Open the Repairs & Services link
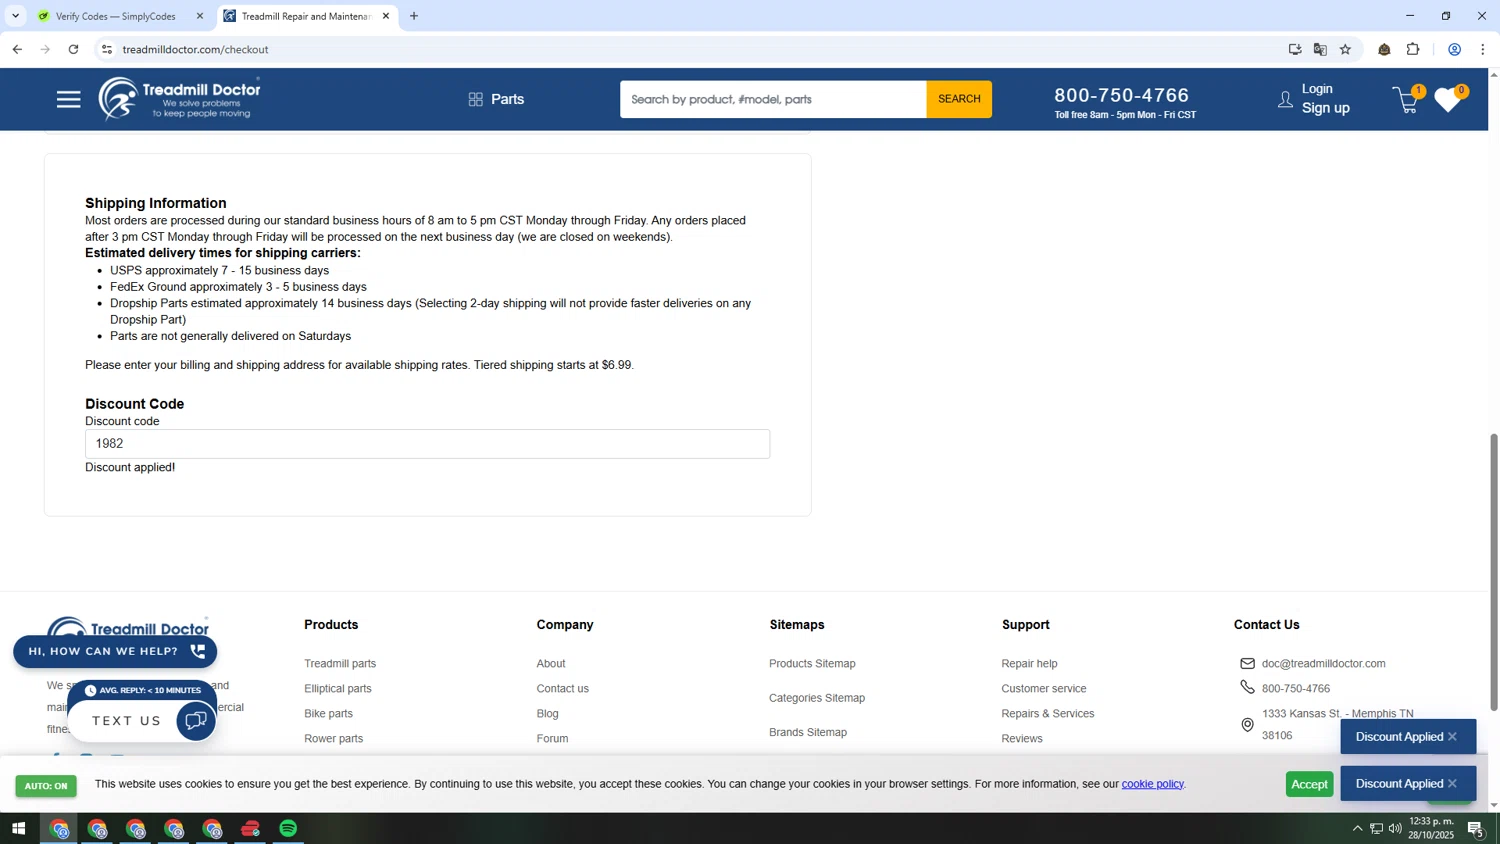1500x844 pixels. [x=1048, y=714]
